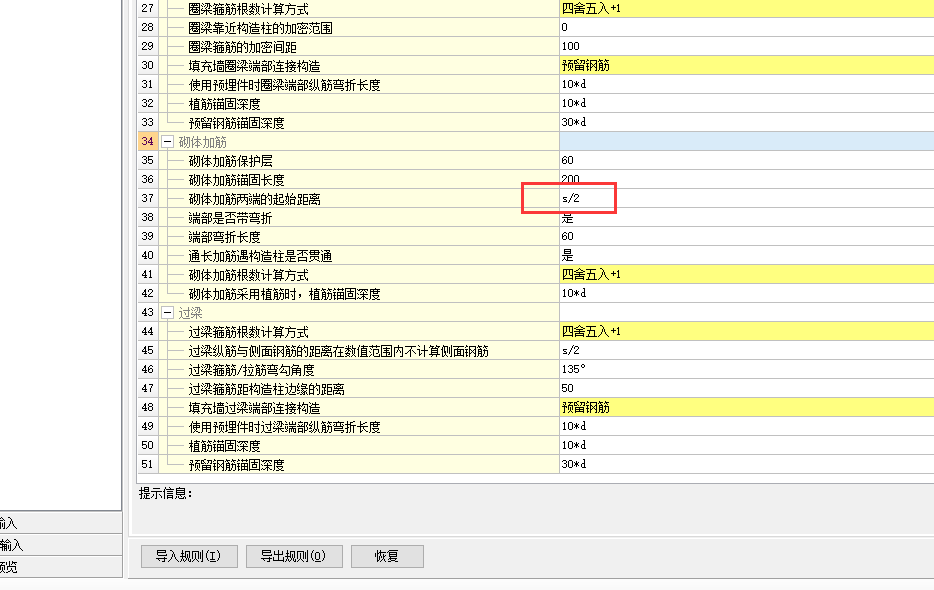934x590 pixels.
Task: Select row label 过梁箍筋/拉筋弯勾角度
Action: point(251,370)
